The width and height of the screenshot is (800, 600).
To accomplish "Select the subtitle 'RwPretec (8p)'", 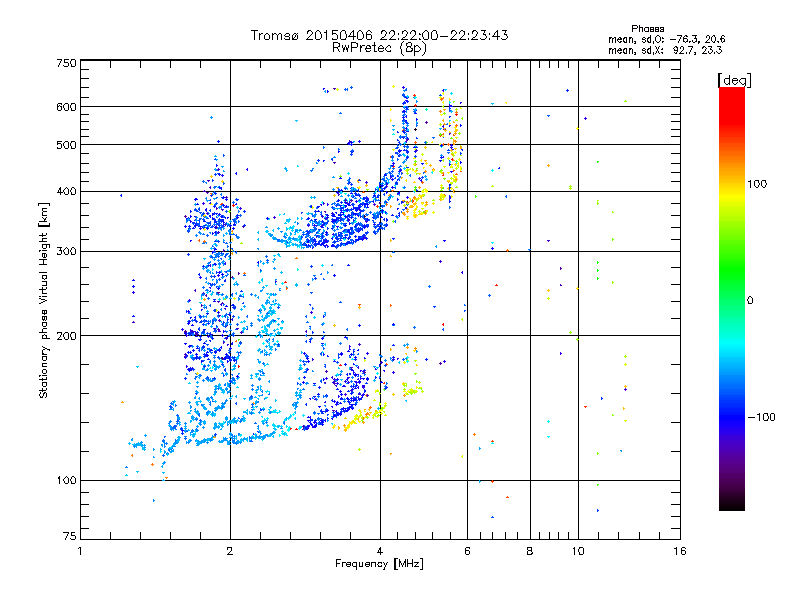I will pyautogui.click(x=379, y=48).
